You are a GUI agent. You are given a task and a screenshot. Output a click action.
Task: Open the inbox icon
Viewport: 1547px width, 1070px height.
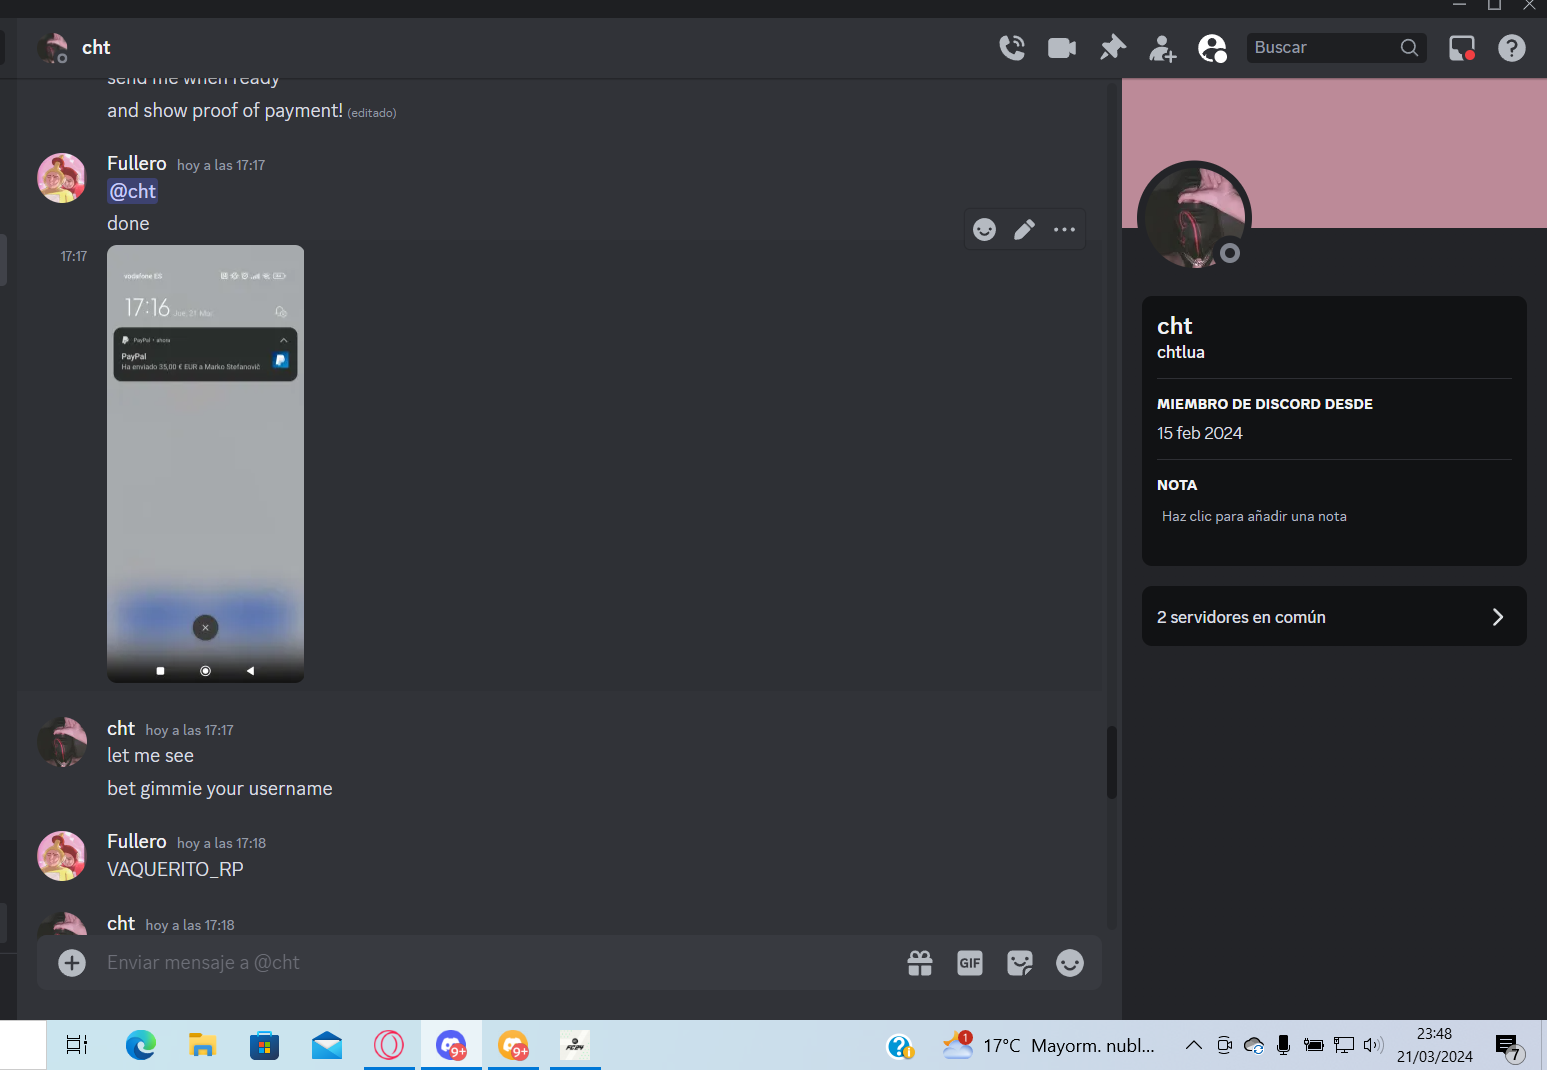pos(1462,47)
